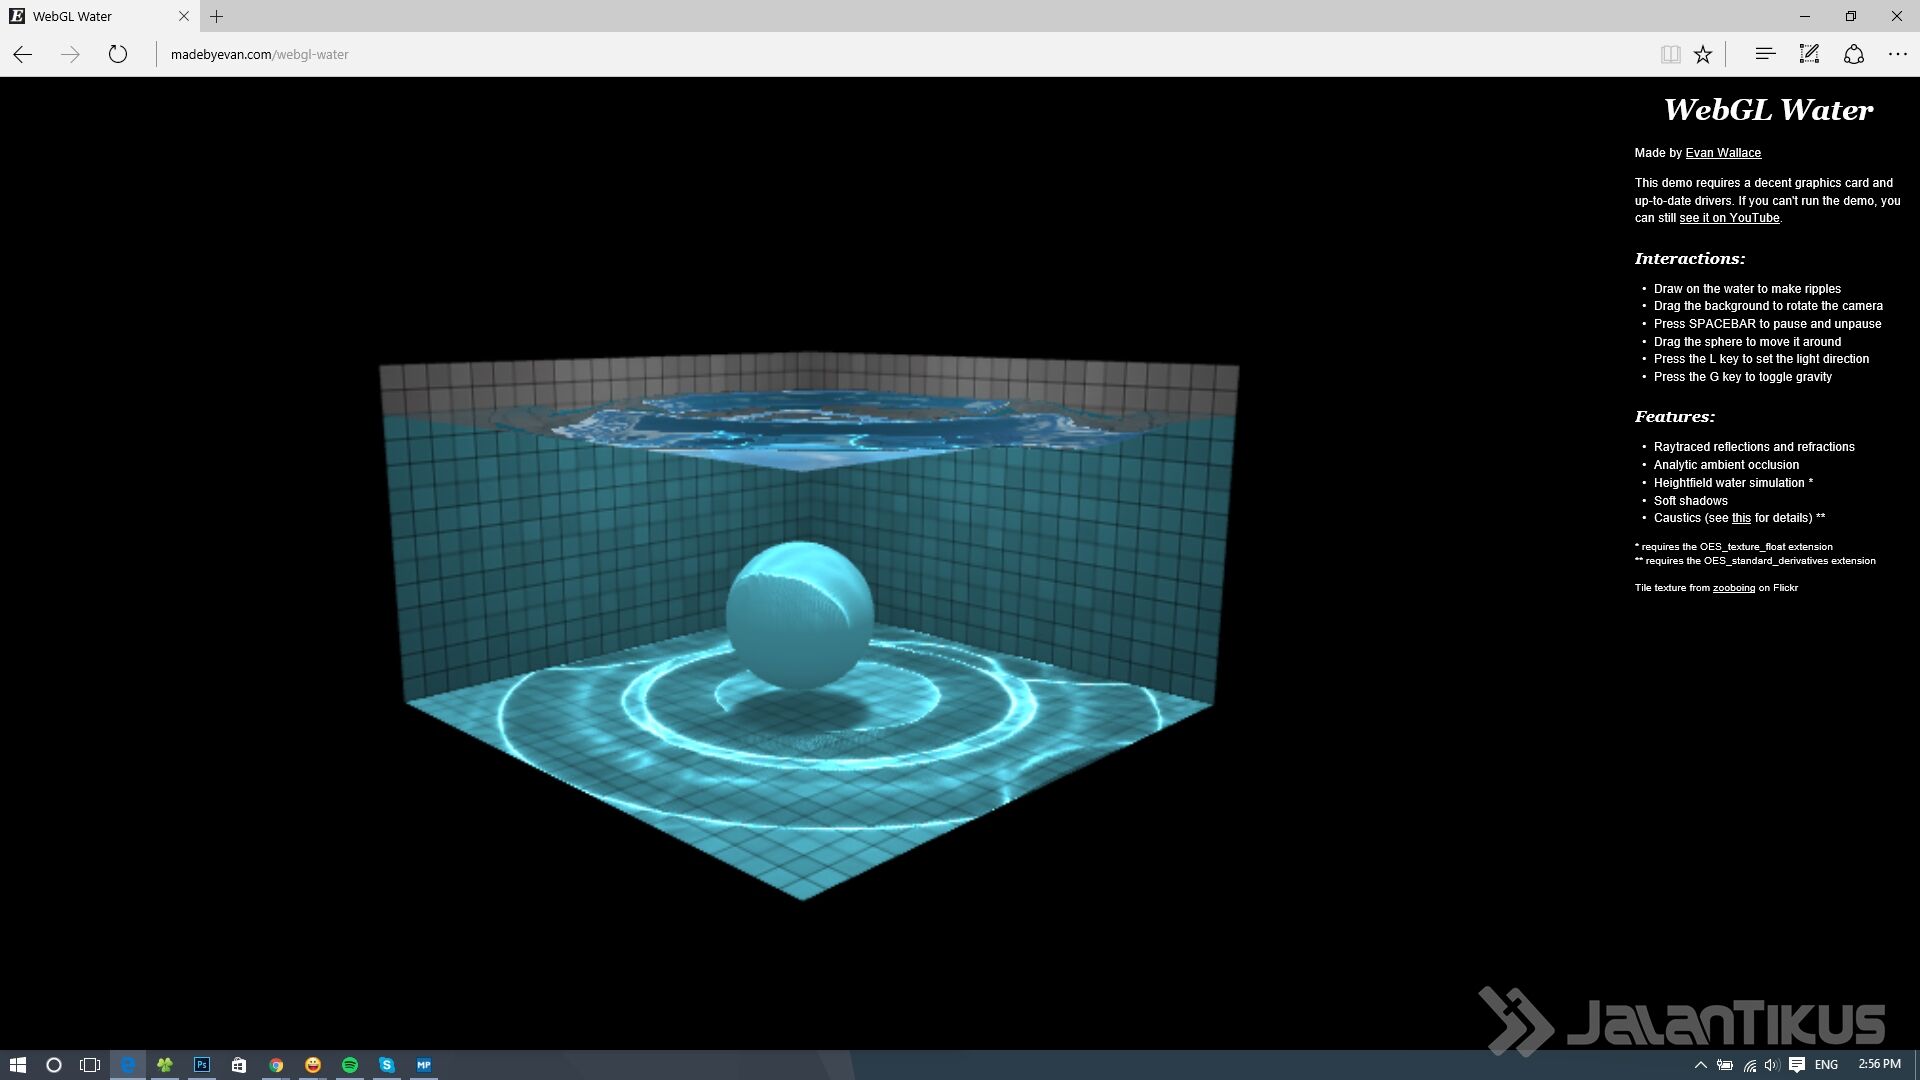Open the Edge Hub panel
Image resolution: width=1920 pixels, height=1080 pixels.
(x=1765, y=54)
